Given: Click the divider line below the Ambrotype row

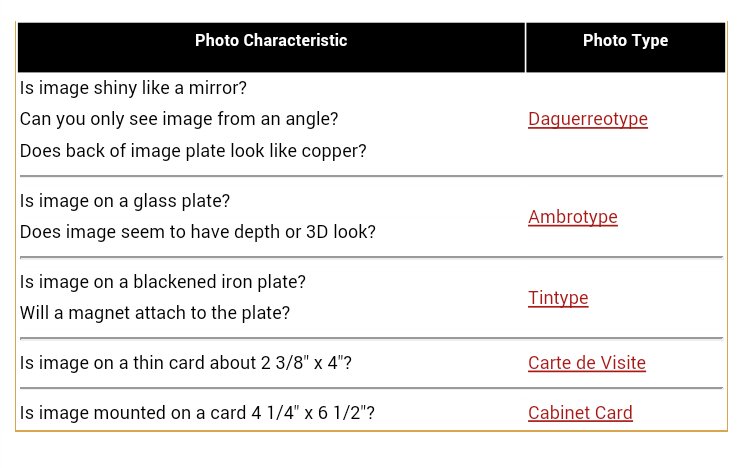Looking at the screenshot, I should (x=371, y=257).
